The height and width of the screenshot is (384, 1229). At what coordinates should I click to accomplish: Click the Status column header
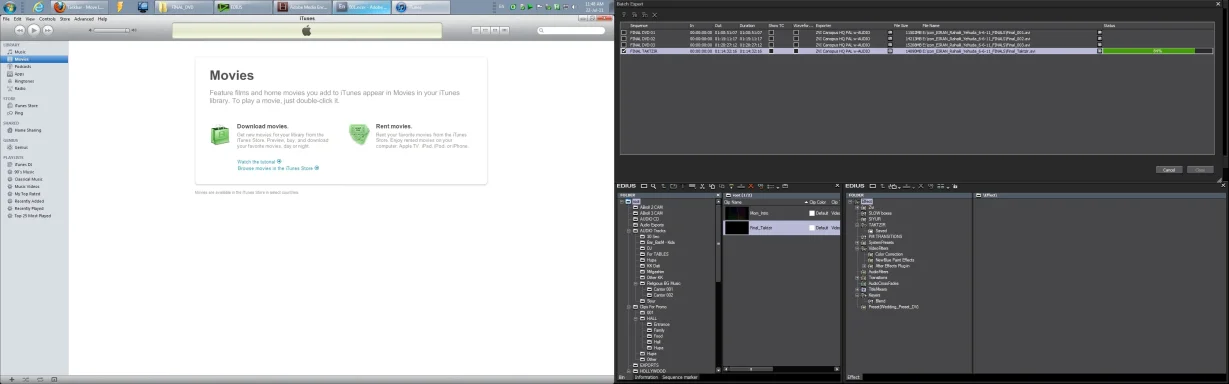[x=1108, y=25]
